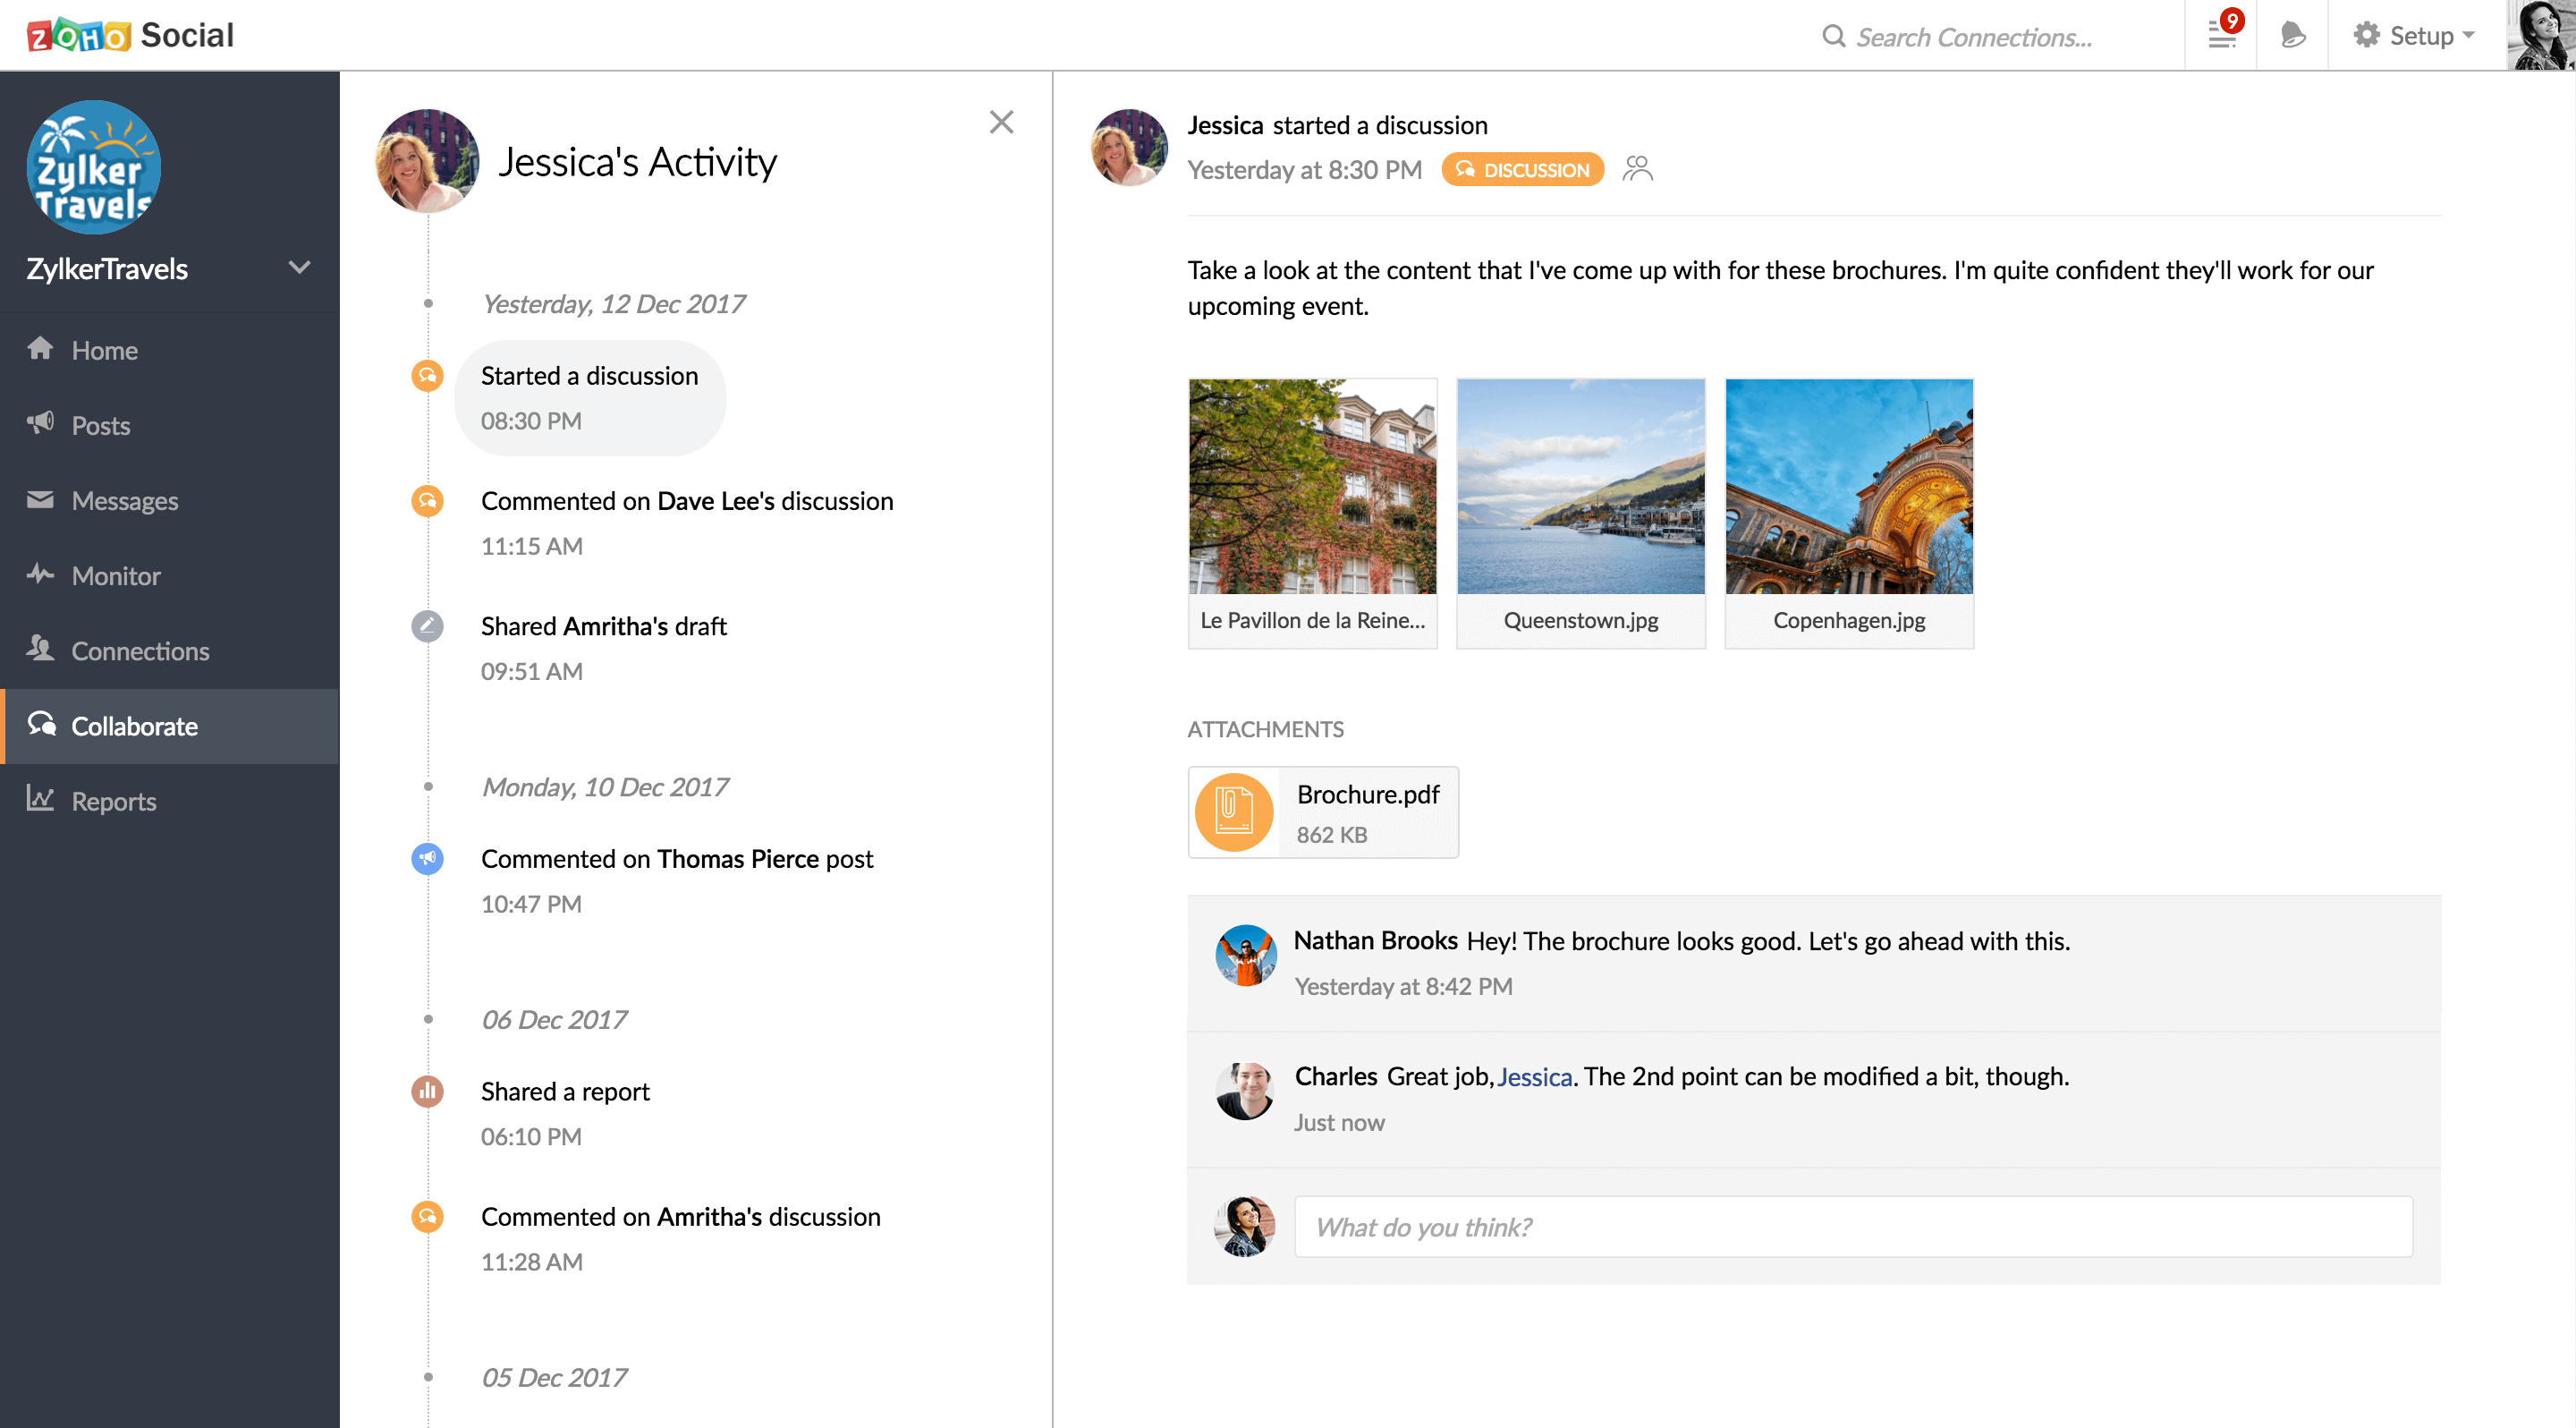Click the search magnifier icon
Image resolution: width=2576 pixels, height=1428 pixels.
coord(1833,37)
